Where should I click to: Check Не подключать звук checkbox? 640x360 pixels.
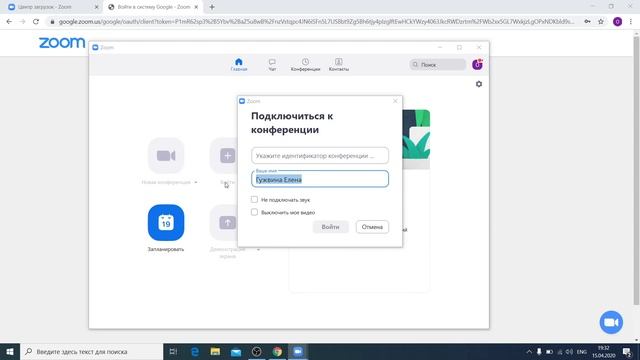(x=254, y=200)
